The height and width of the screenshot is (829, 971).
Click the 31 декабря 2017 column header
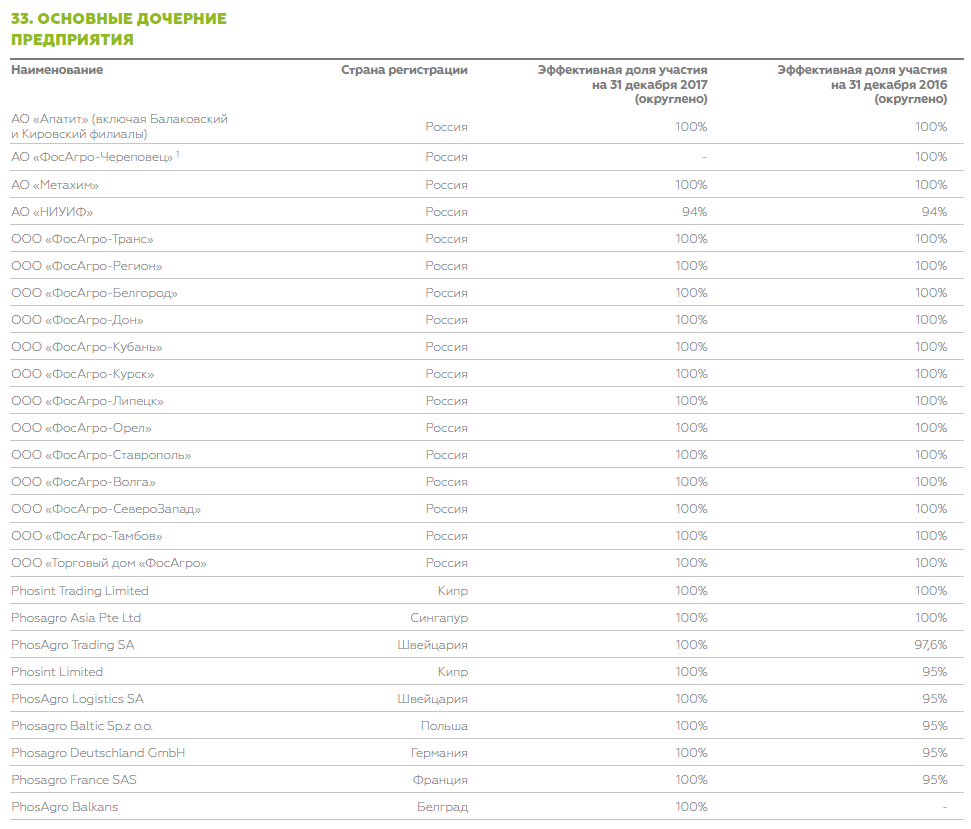pos(622,85)
